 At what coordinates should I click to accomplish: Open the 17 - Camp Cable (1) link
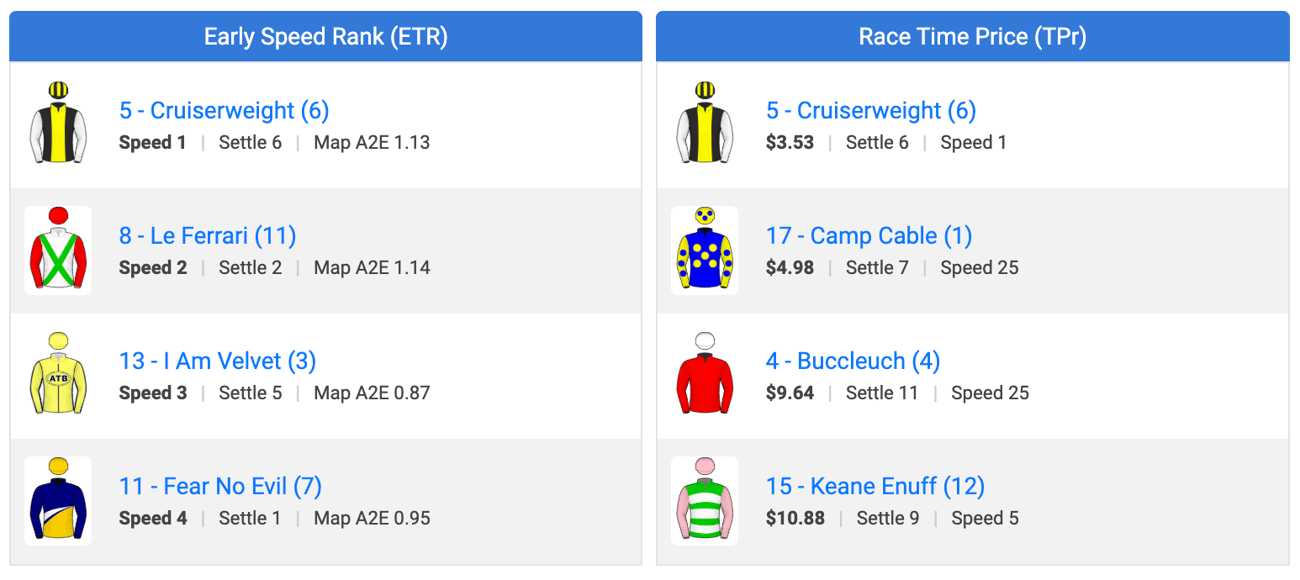869,236
